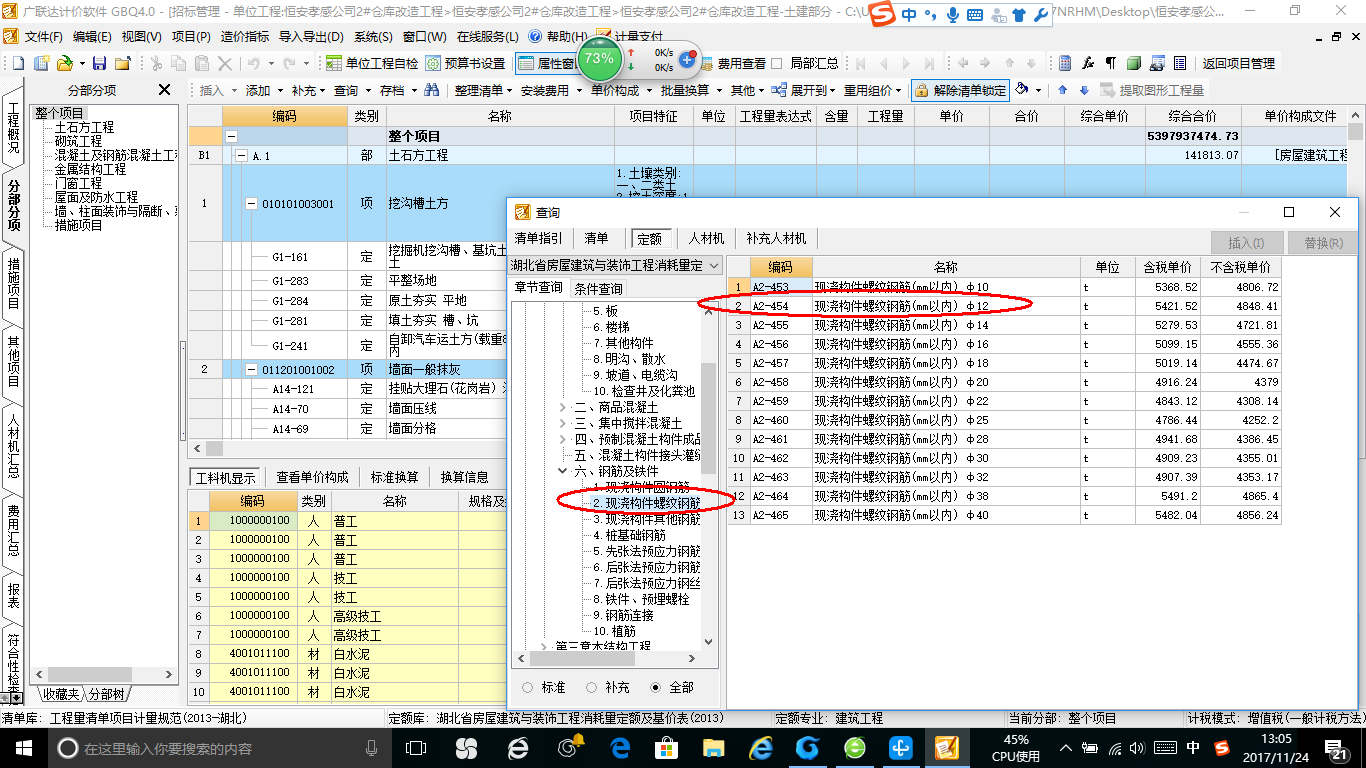Viewport: 1366px width, 768px height.
Task: Open the 添加 dropdown menu
Action: pos(262,90)
